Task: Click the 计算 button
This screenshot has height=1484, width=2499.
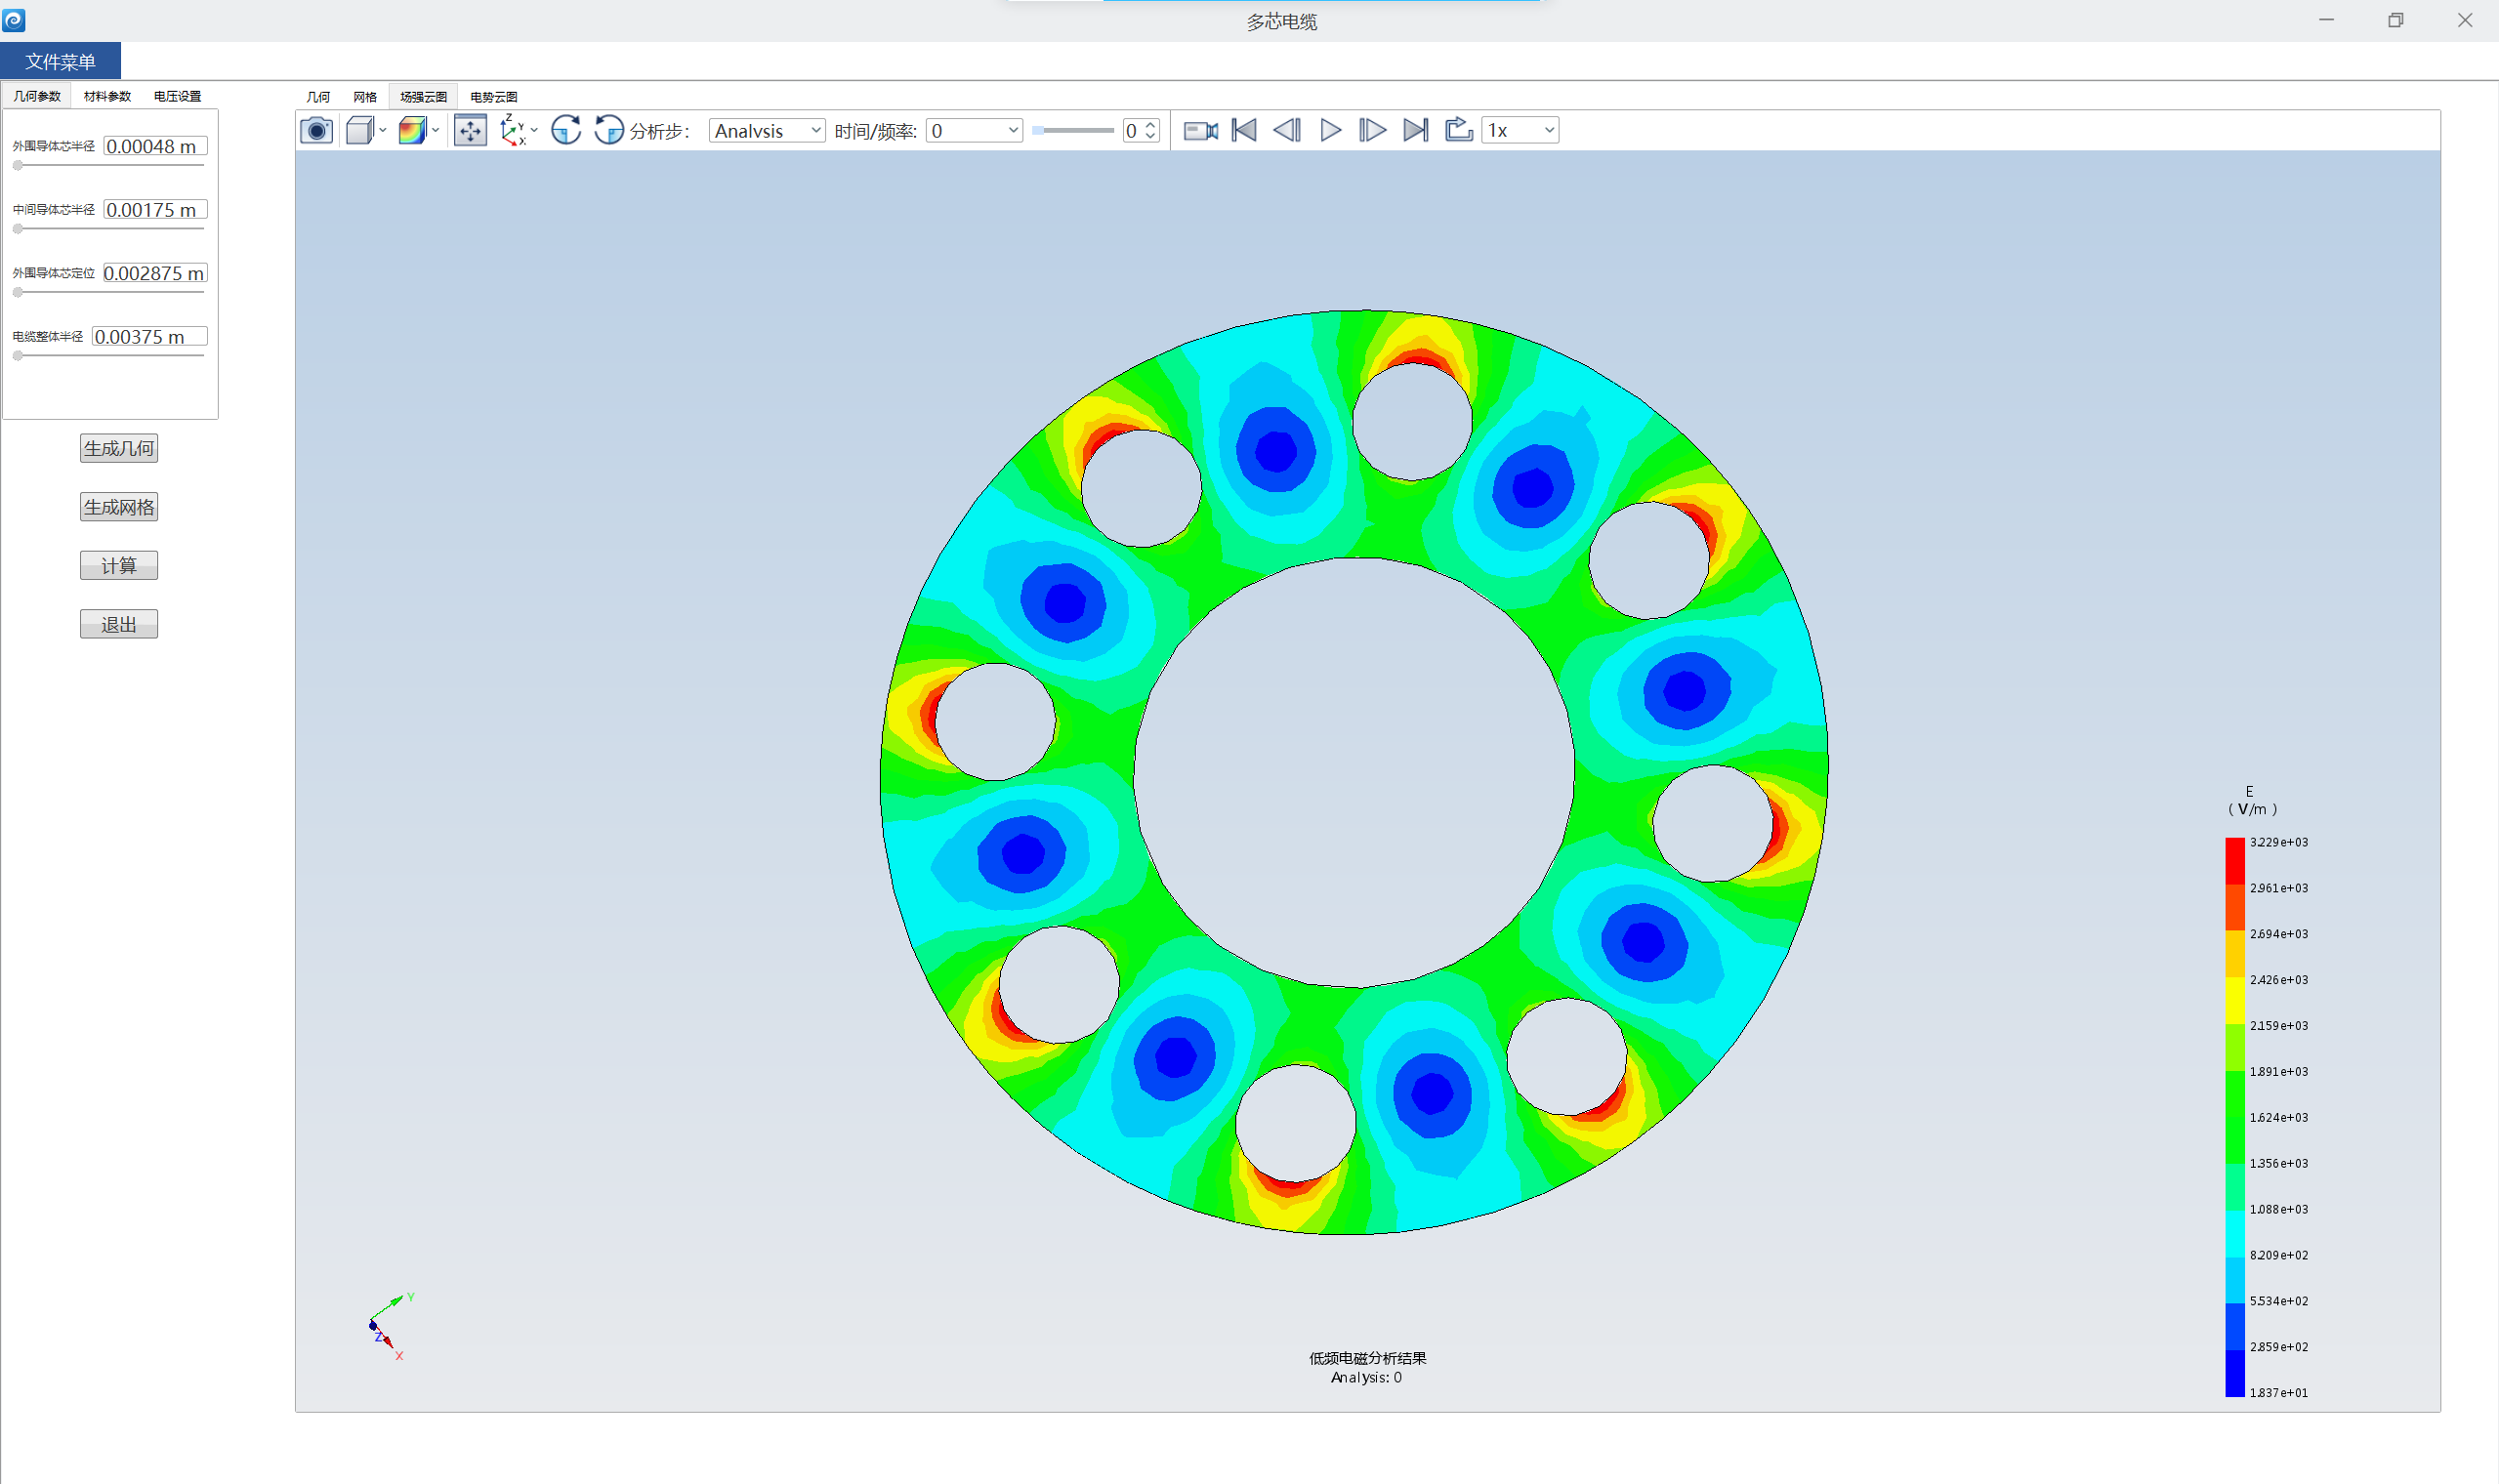Action: click(x=119, y=566)
